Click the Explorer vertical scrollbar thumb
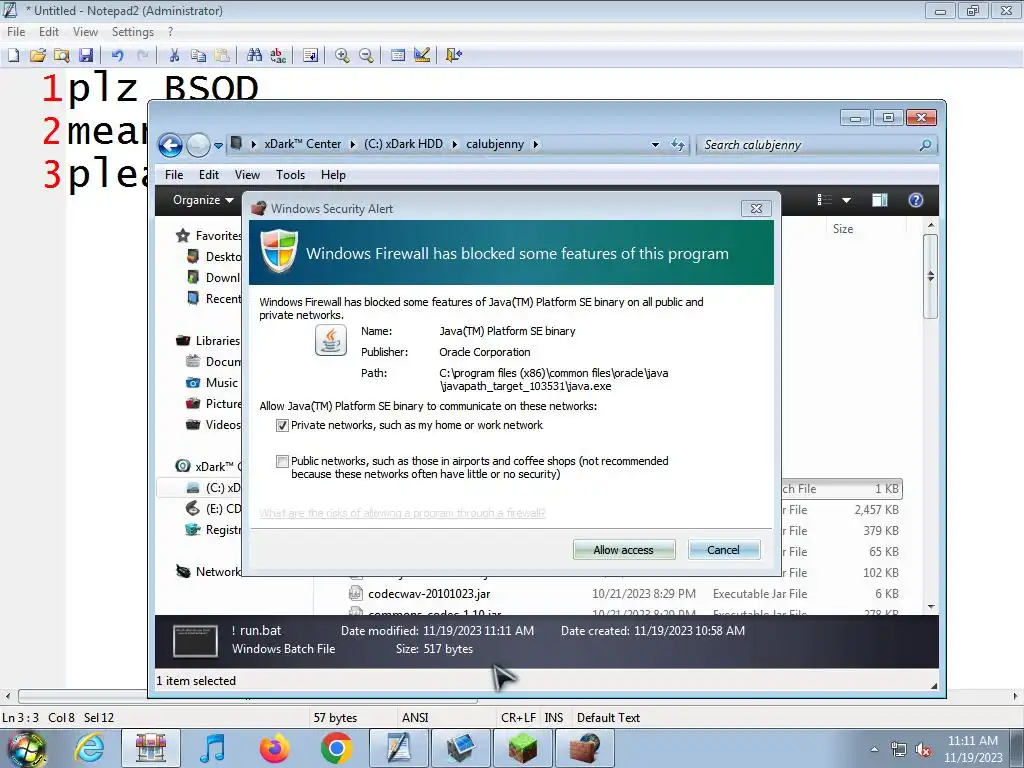The image size is (1024, 768). (931, 276)
